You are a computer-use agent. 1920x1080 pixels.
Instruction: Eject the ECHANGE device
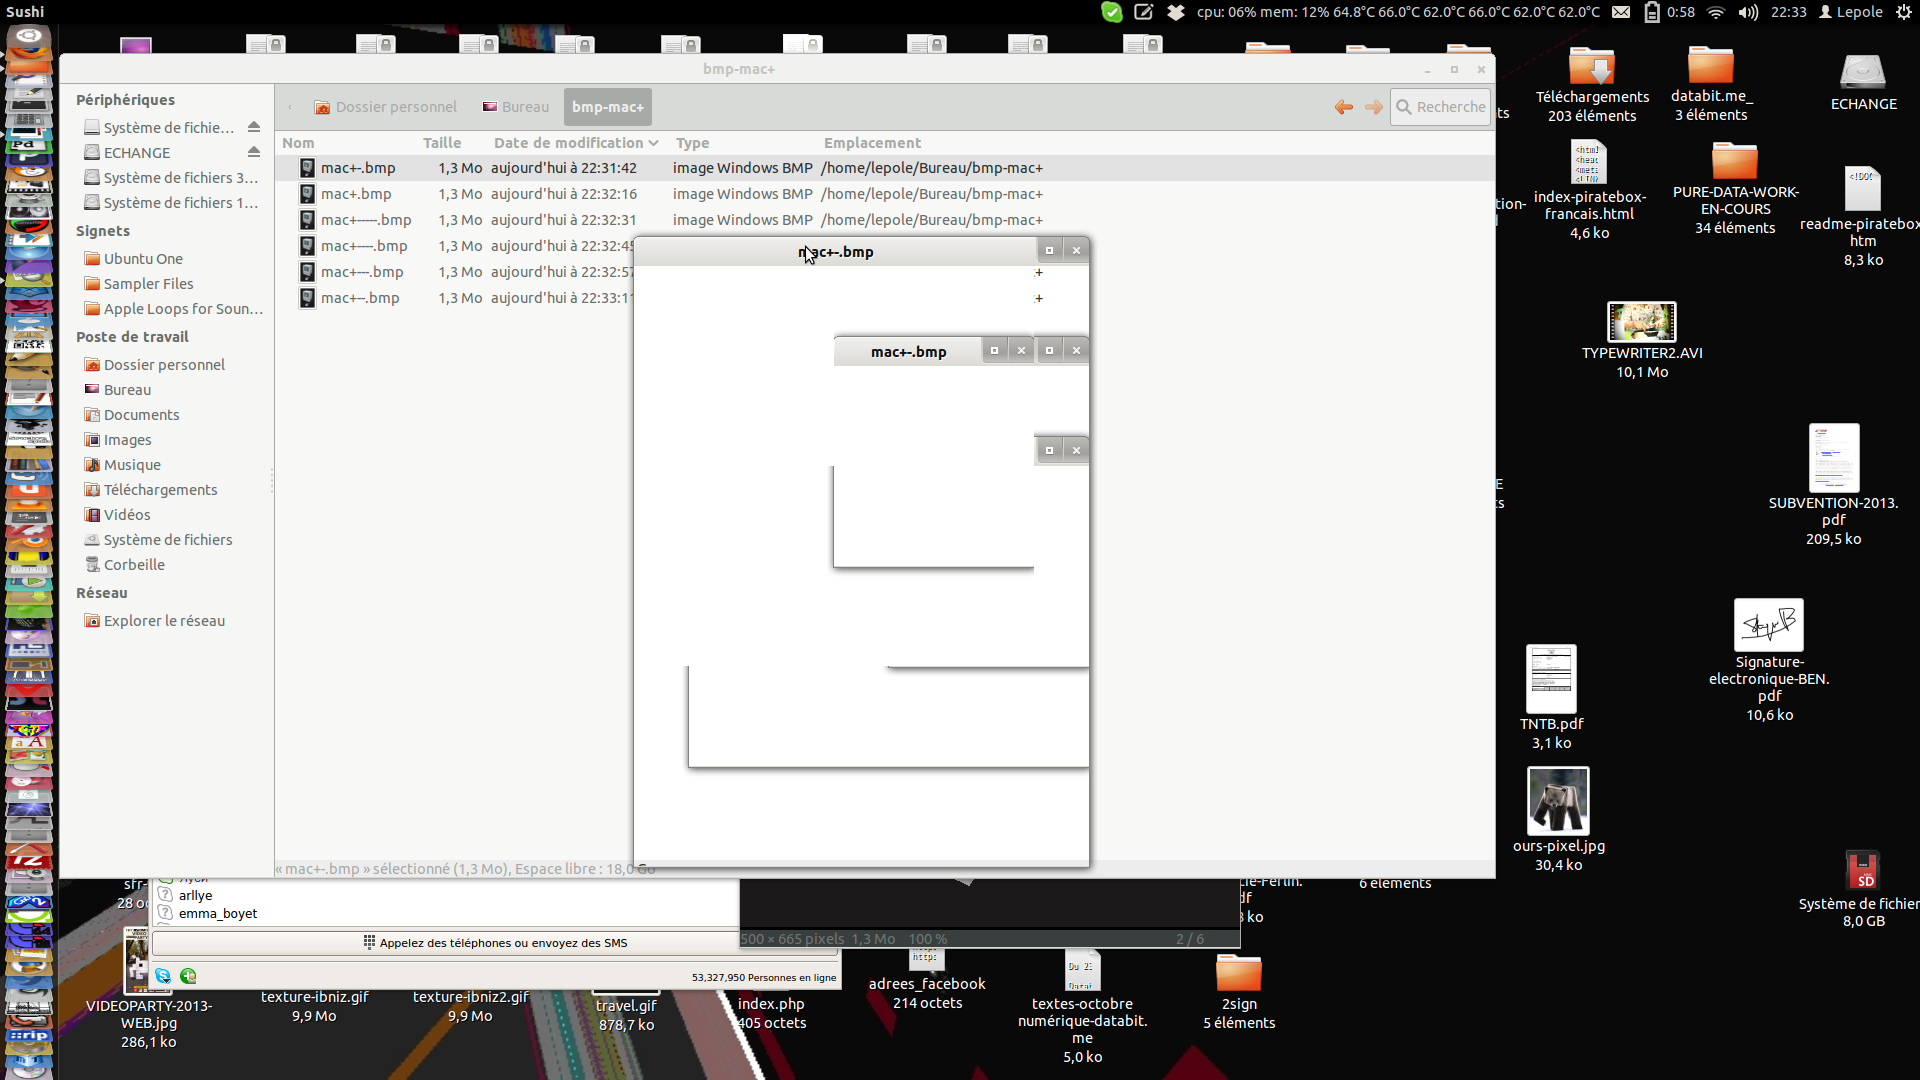(x=254, y=152)
